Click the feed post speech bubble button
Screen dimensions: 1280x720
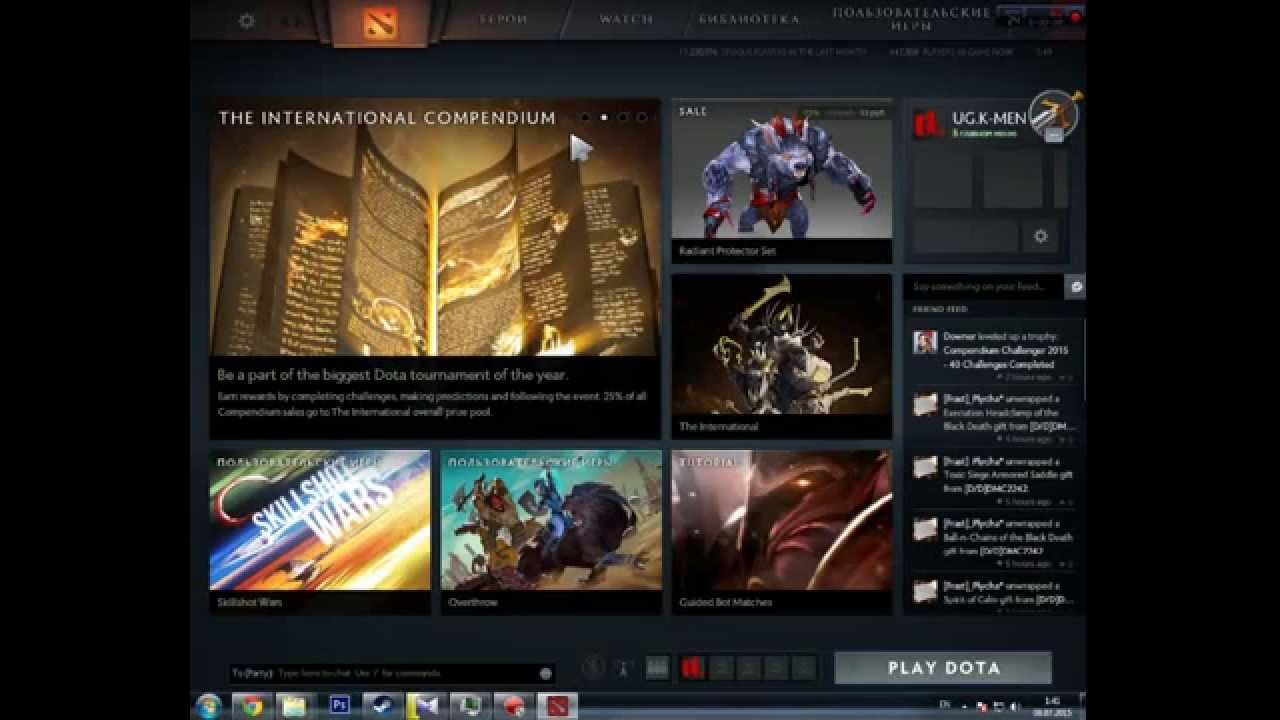1076,286
